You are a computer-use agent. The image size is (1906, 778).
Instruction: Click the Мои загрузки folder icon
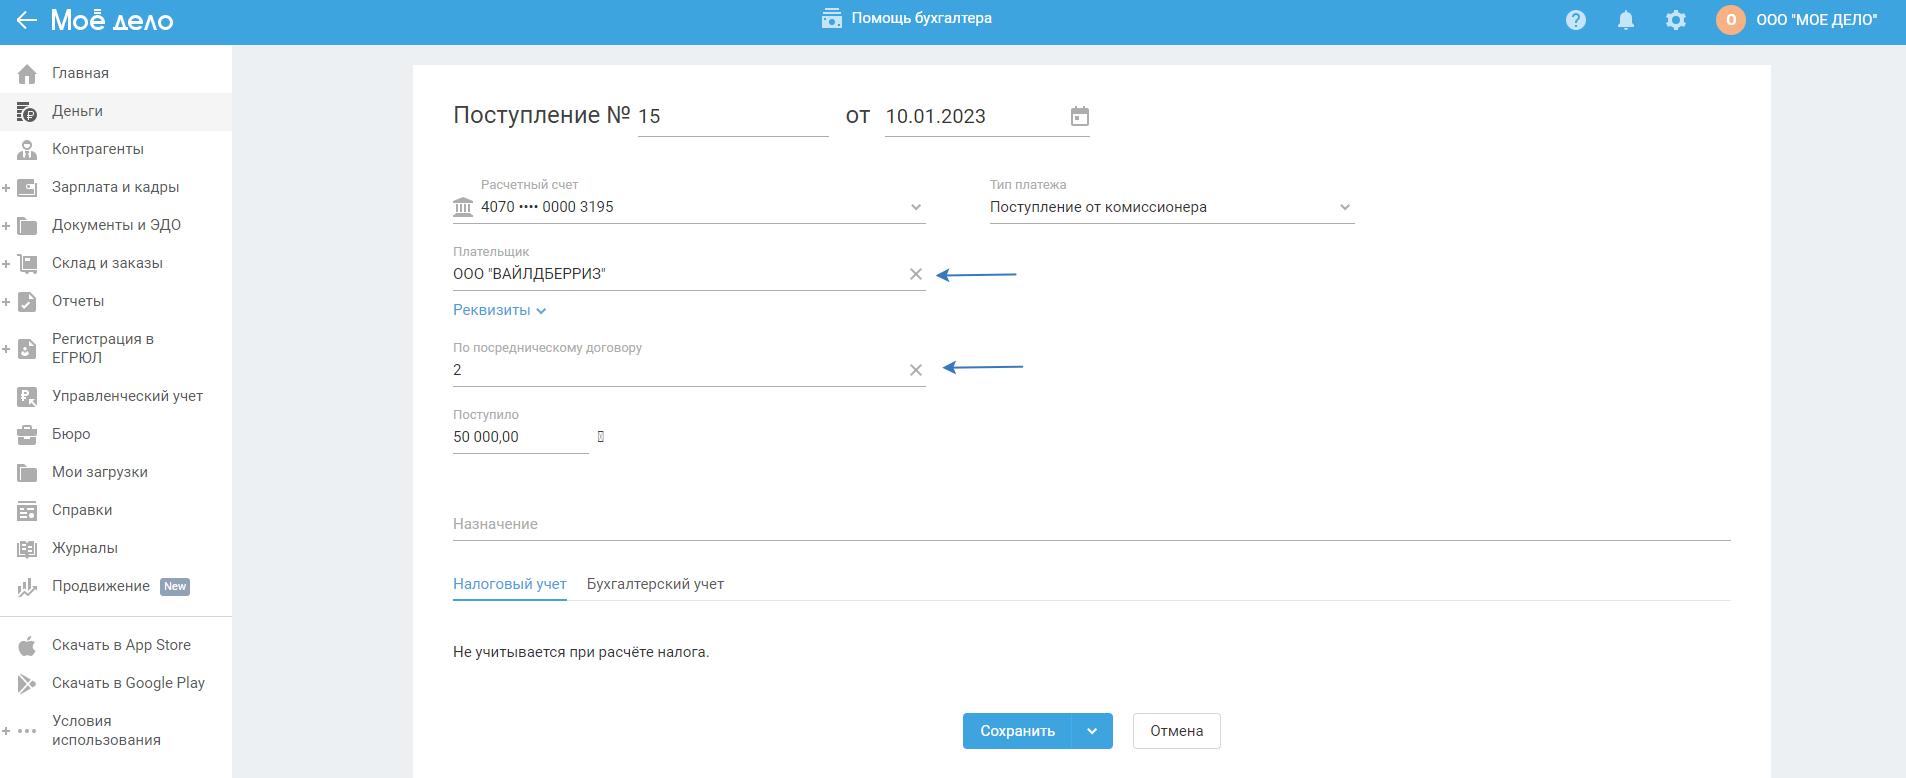click(x=27, y=472)
